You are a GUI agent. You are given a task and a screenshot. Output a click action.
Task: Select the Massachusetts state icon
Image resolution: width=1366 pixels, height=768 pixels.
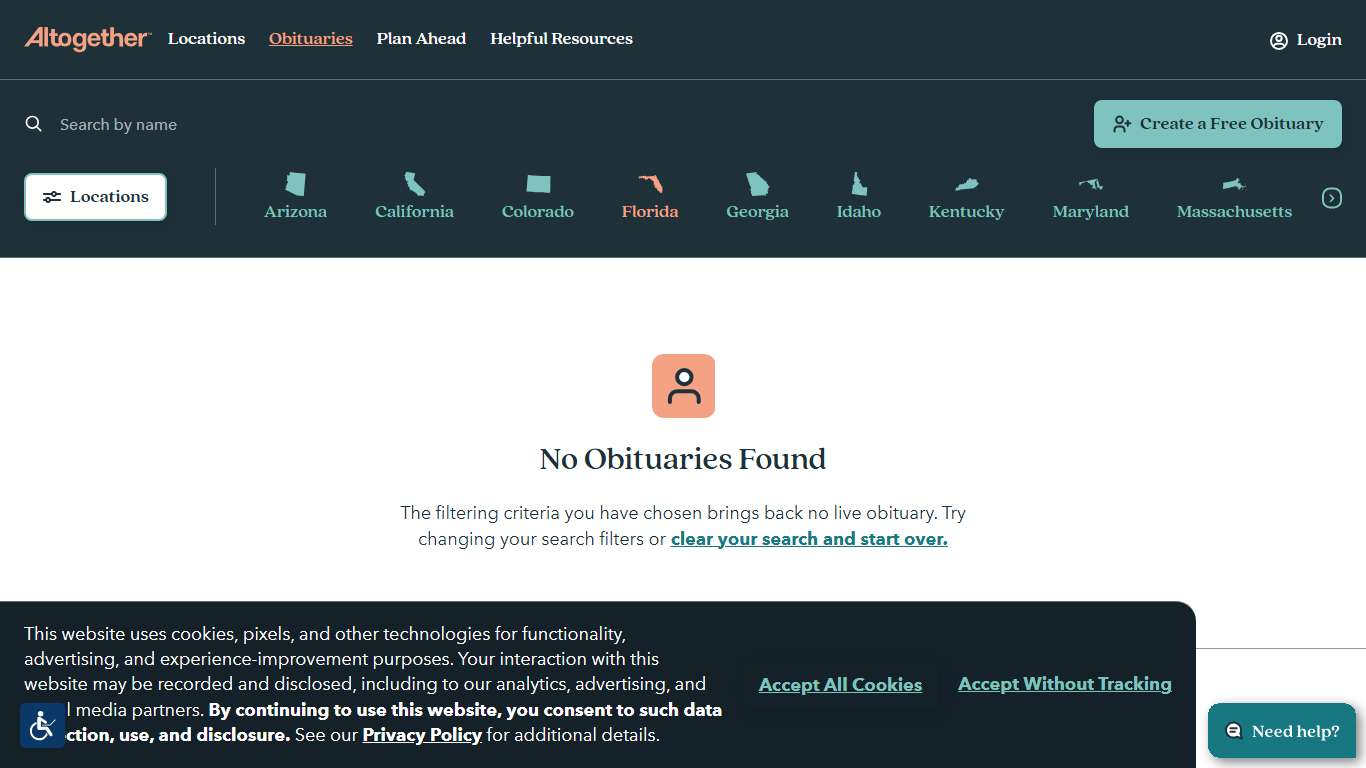click(1234, 184)
